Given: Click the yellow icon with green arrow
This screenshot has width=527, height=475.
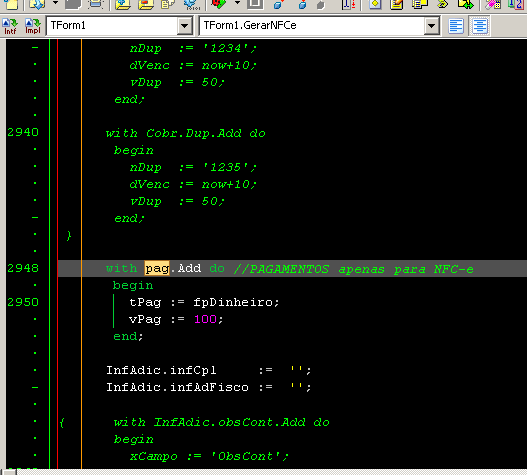Looking at the screenshot, I should coord(465,4).
